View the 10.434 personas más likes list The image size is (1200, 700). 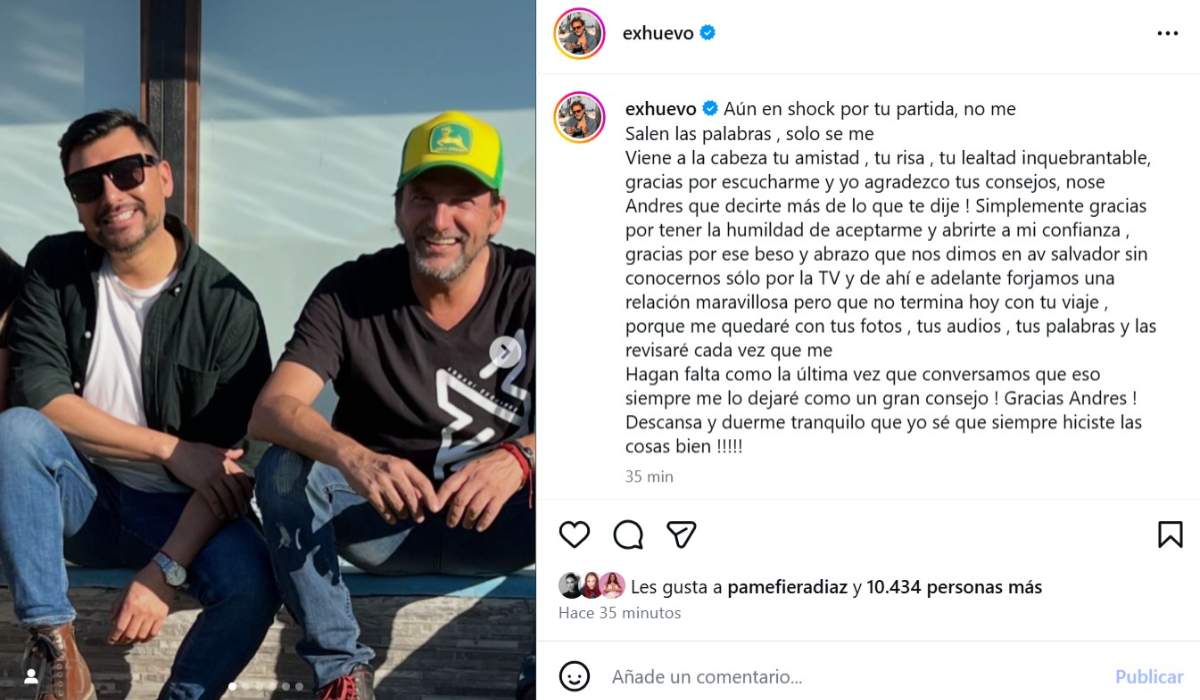pos(954,588)
